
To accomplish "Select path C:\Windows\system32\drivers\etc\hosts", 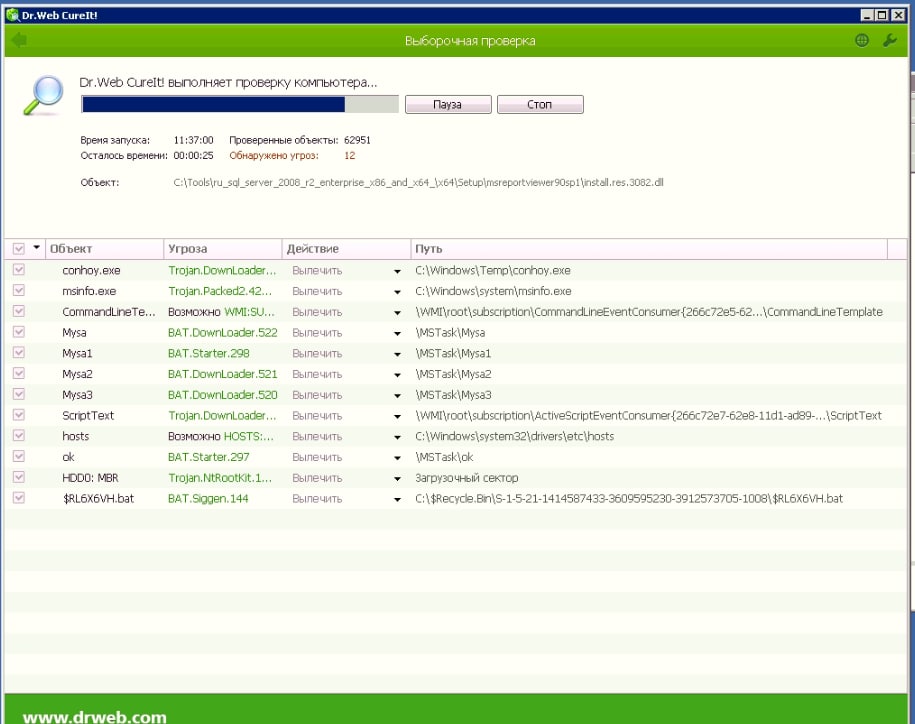I will 514,436.
